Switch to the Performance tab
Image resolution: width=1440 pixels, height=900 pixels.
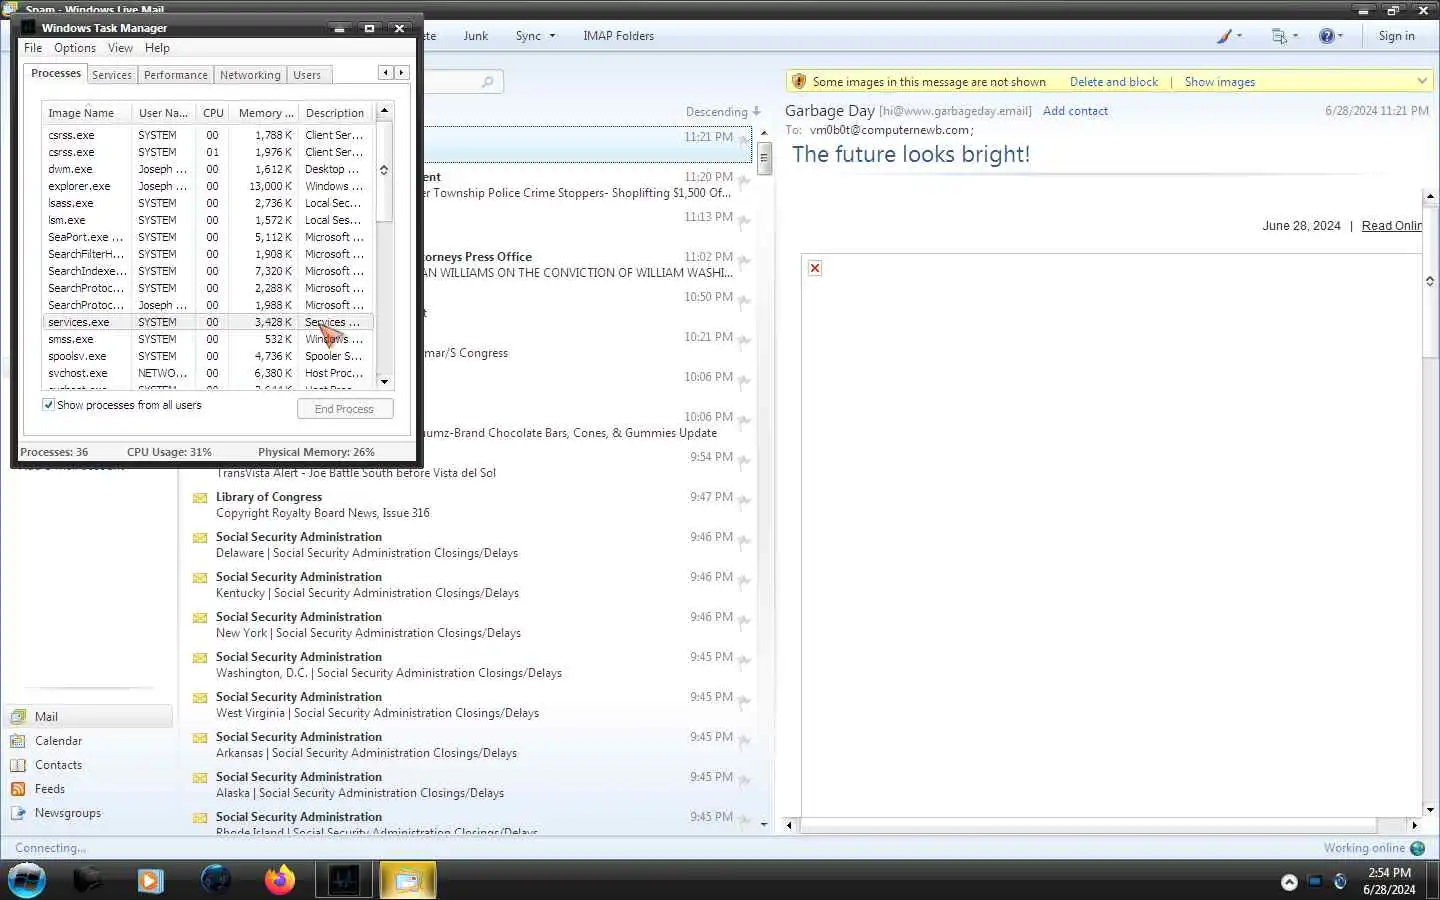tap(176, 75)
